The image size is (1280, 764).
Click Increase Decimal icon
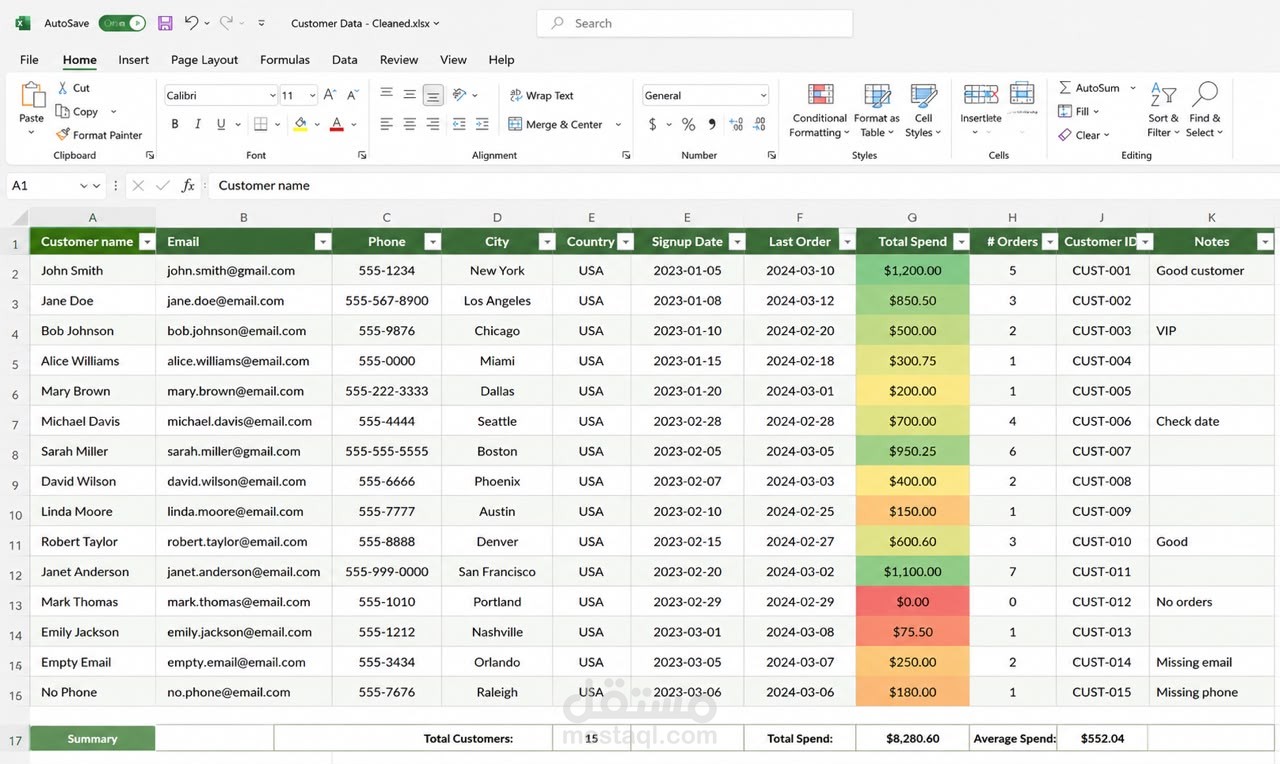pos(737,124)
